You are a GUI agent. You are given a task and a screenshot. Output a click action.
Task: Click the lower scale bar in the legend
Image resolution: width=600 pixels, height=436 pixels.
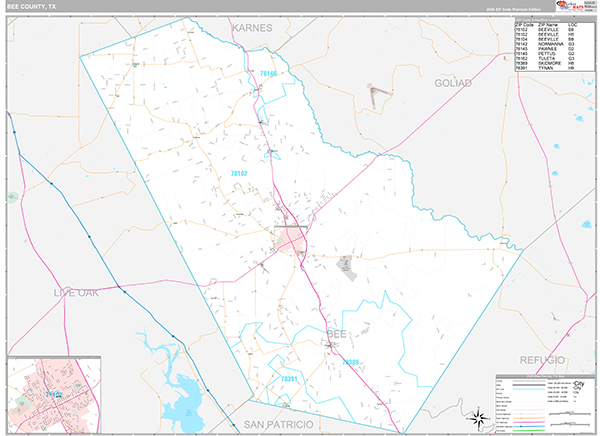pyautogui.click(x=570, y=424)
